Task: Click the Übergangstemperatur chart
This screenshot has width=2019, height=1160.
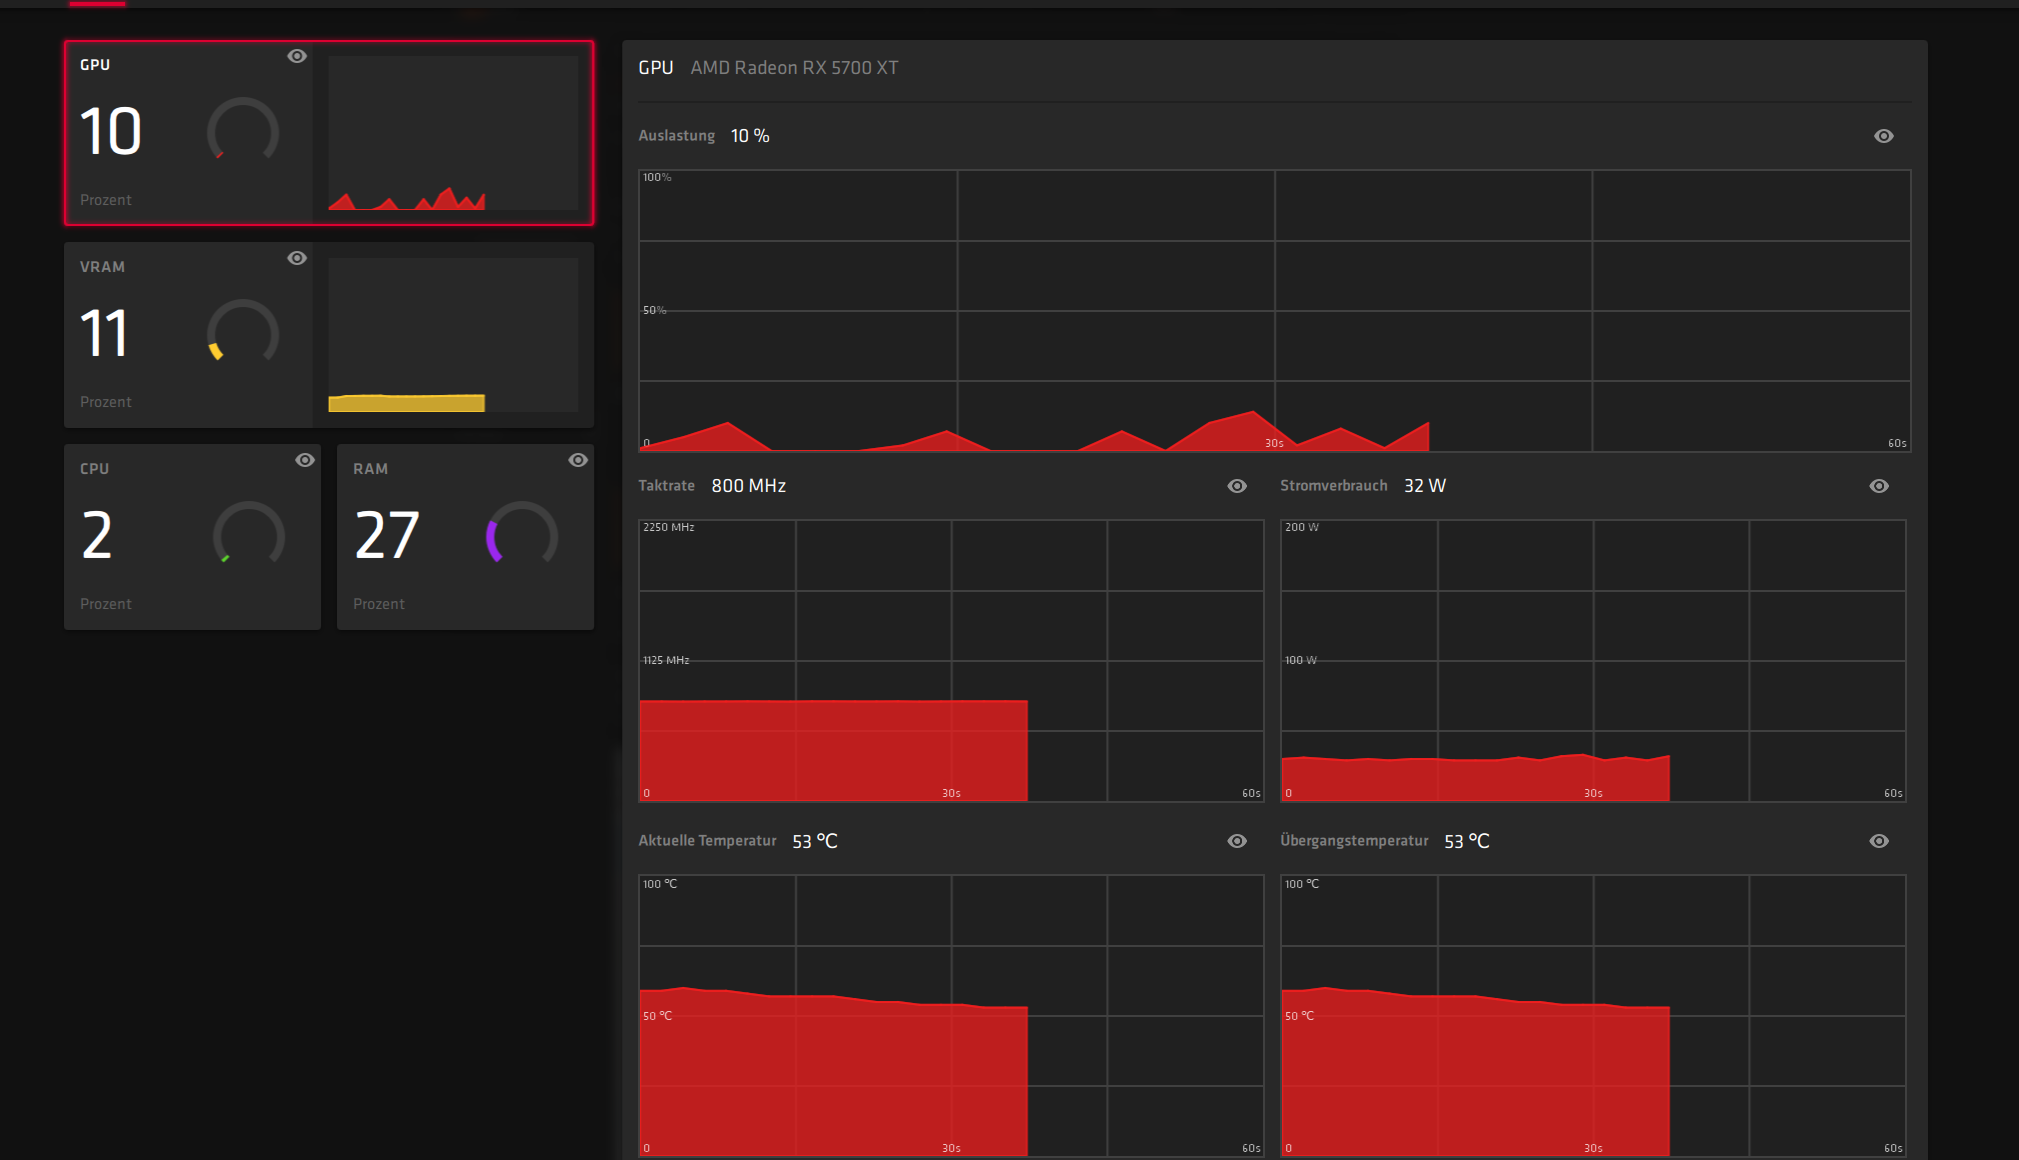Action: click(1593, 1016)
